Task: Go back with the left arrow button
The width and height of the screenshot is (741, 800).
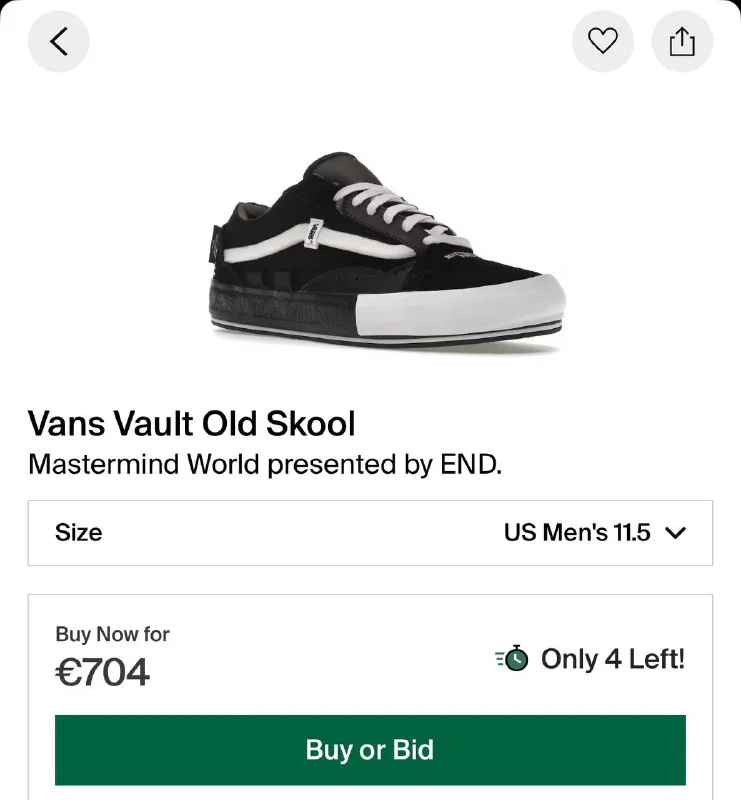Action: click(x=58, y=41)
